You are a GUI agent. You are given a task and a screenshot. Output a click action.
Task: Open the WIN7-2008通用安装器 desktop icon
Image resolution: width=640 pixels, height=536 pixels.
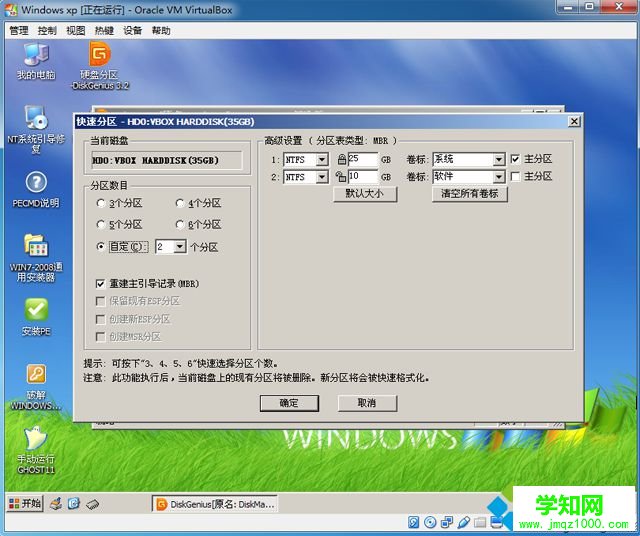point(36,258)
